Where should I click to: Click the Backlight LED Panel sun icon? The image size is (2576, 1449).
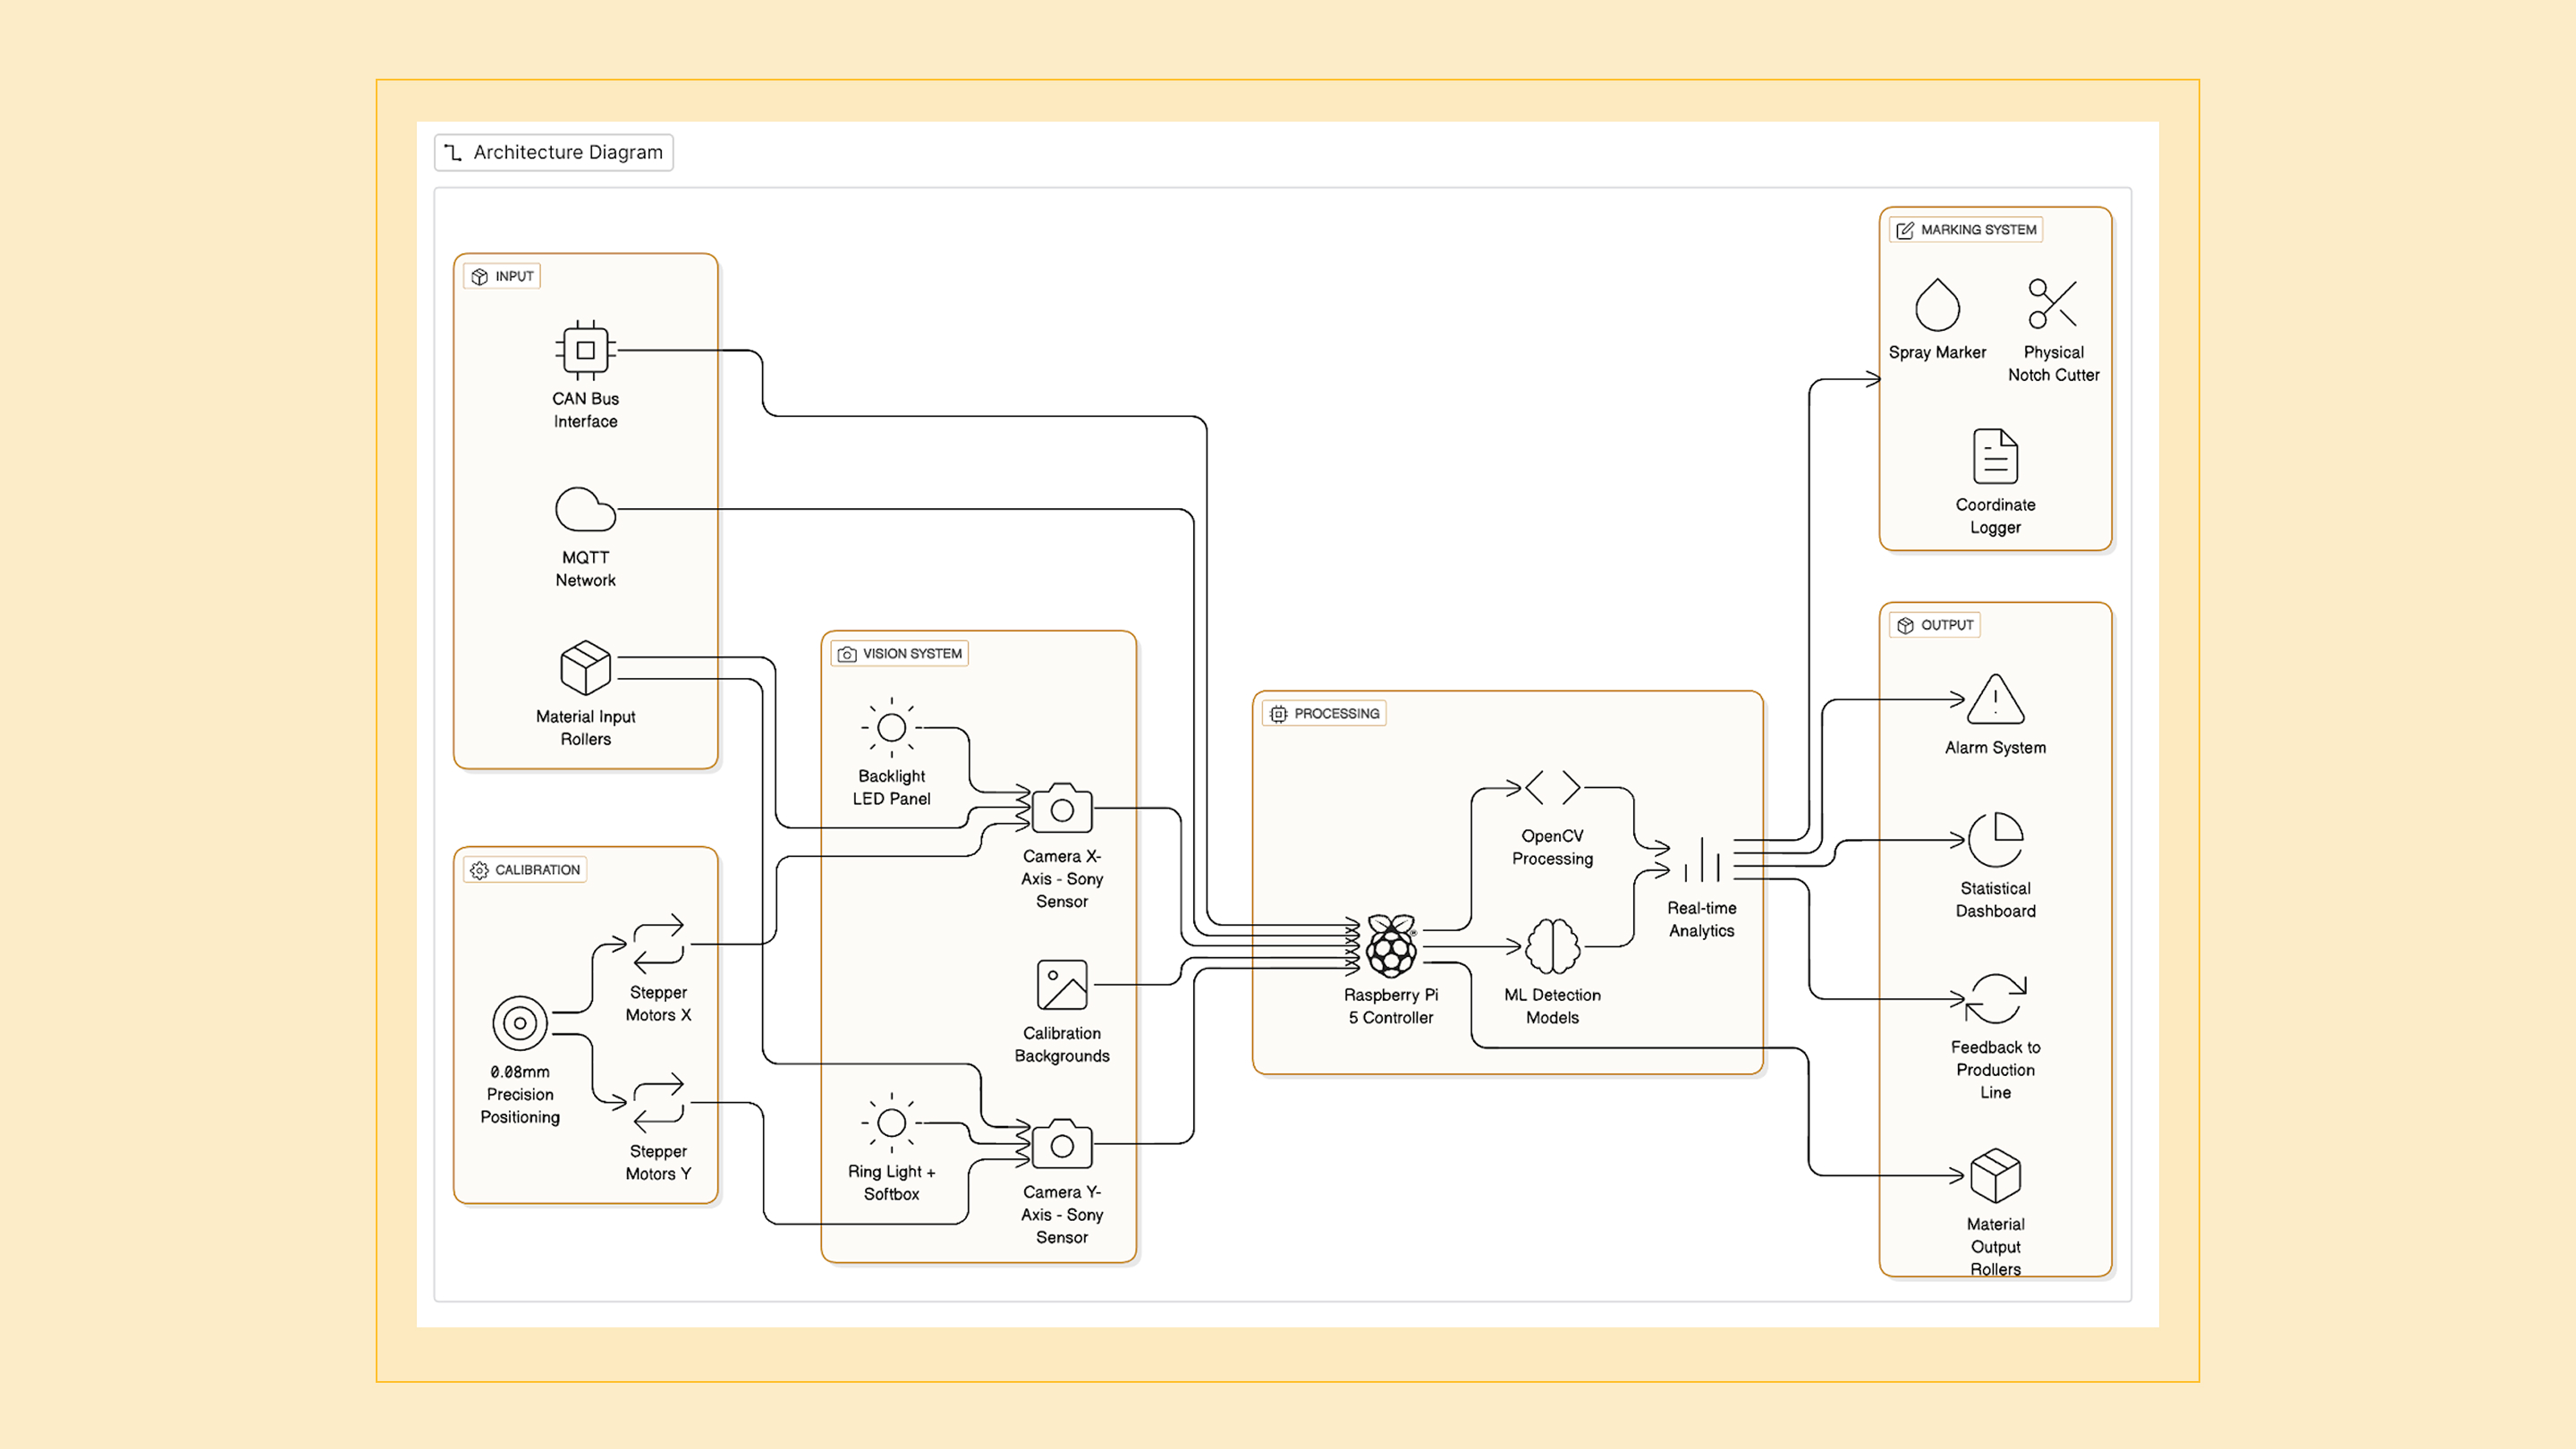click(891, 728)
